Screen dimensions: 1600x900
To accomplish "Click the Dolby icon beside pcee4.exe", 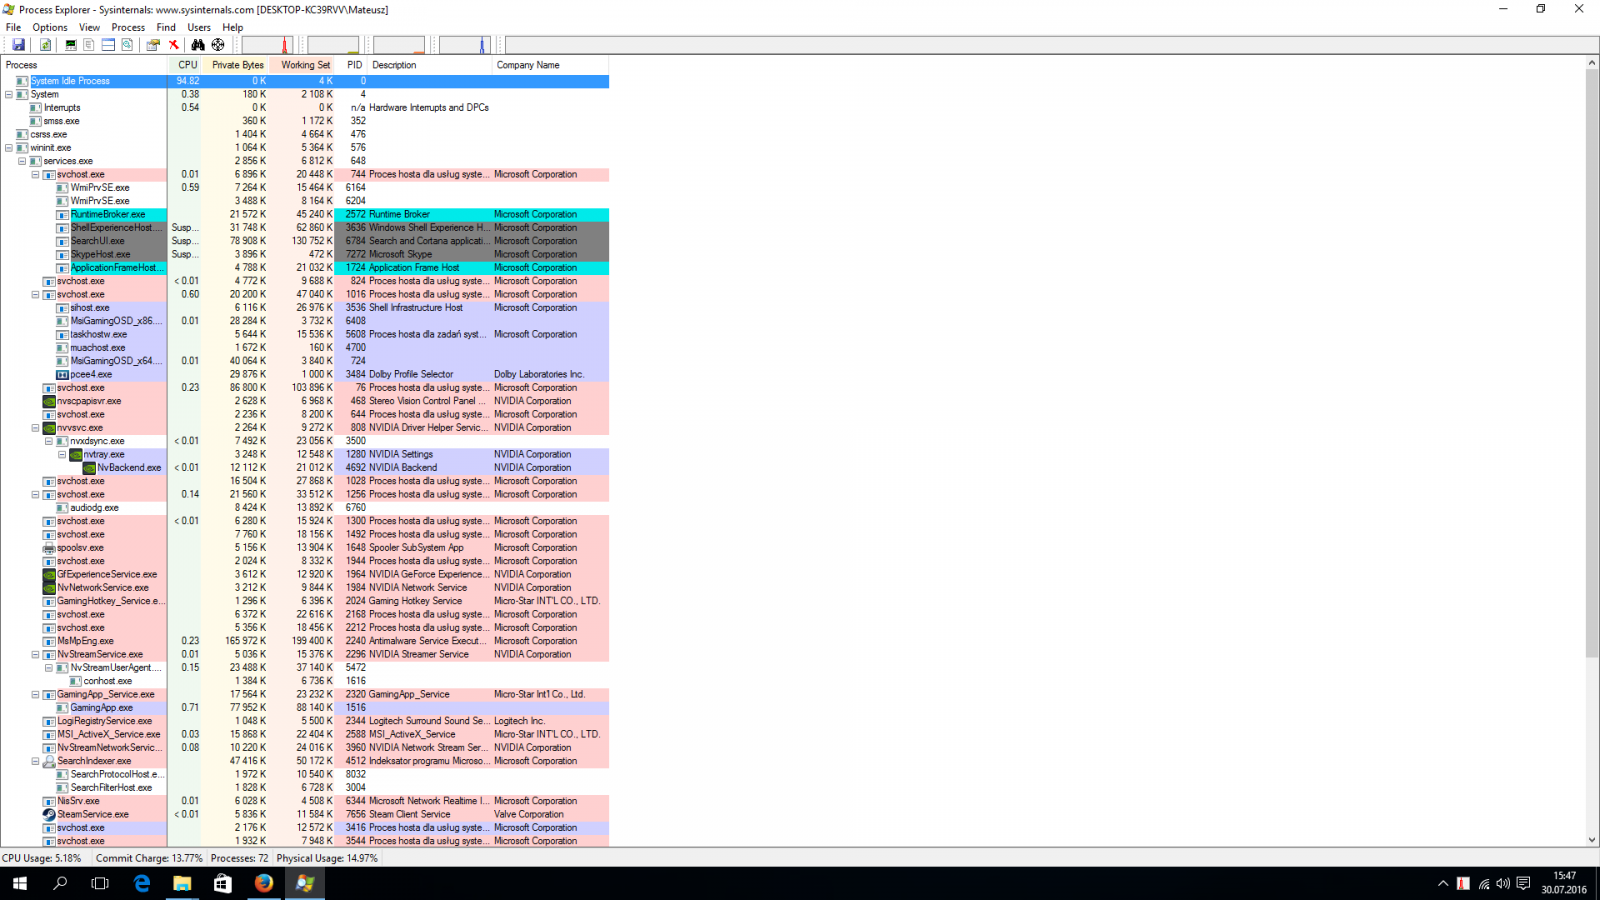I will [62, 374].
